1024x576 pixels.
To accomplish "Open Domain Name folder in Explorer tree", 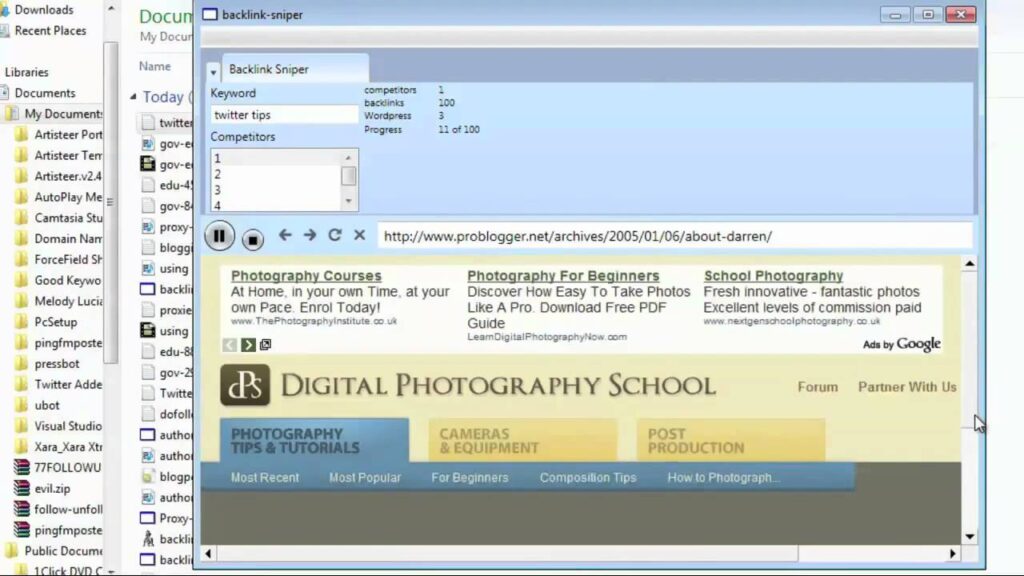I will coord(68,238).
